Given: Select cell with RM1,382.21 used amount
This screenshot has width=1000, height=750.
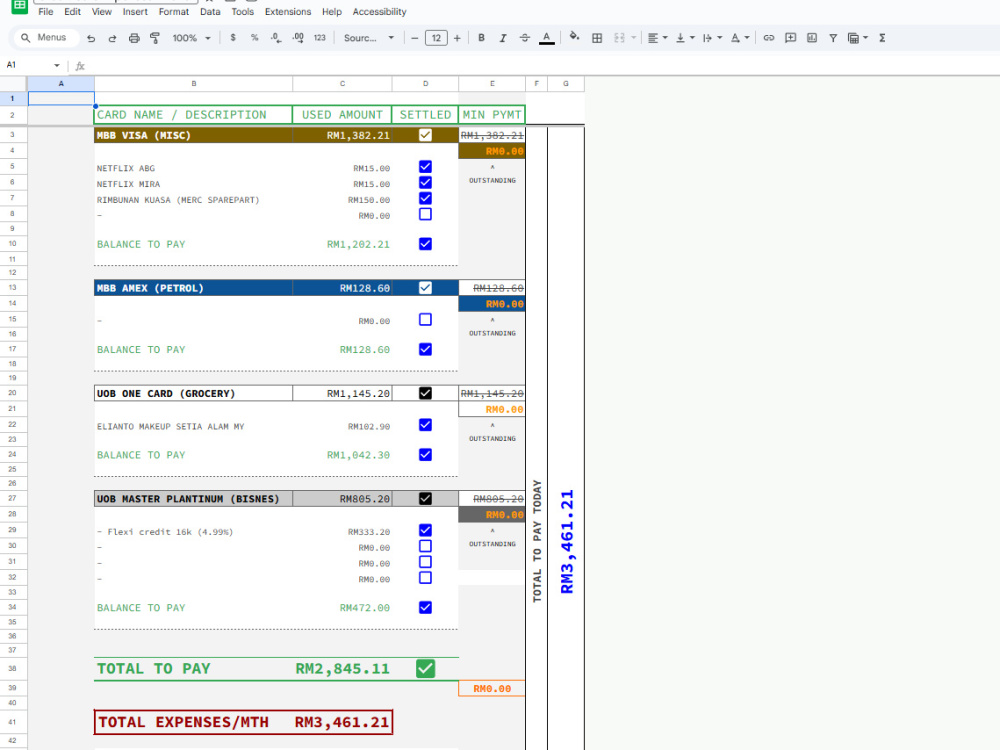Looking at the screenshot, I should (342, 135).
